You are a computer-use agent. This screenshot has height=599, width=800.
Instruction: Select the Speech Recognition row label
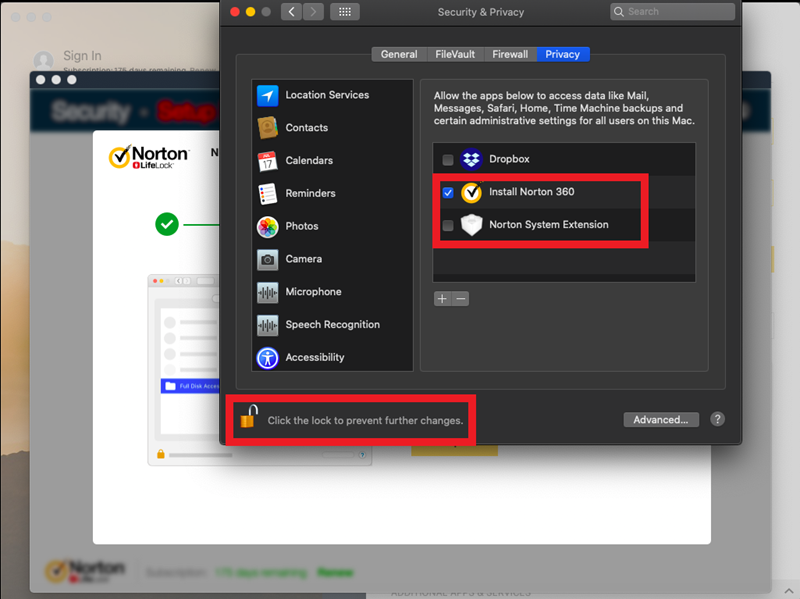click(333, 325)
